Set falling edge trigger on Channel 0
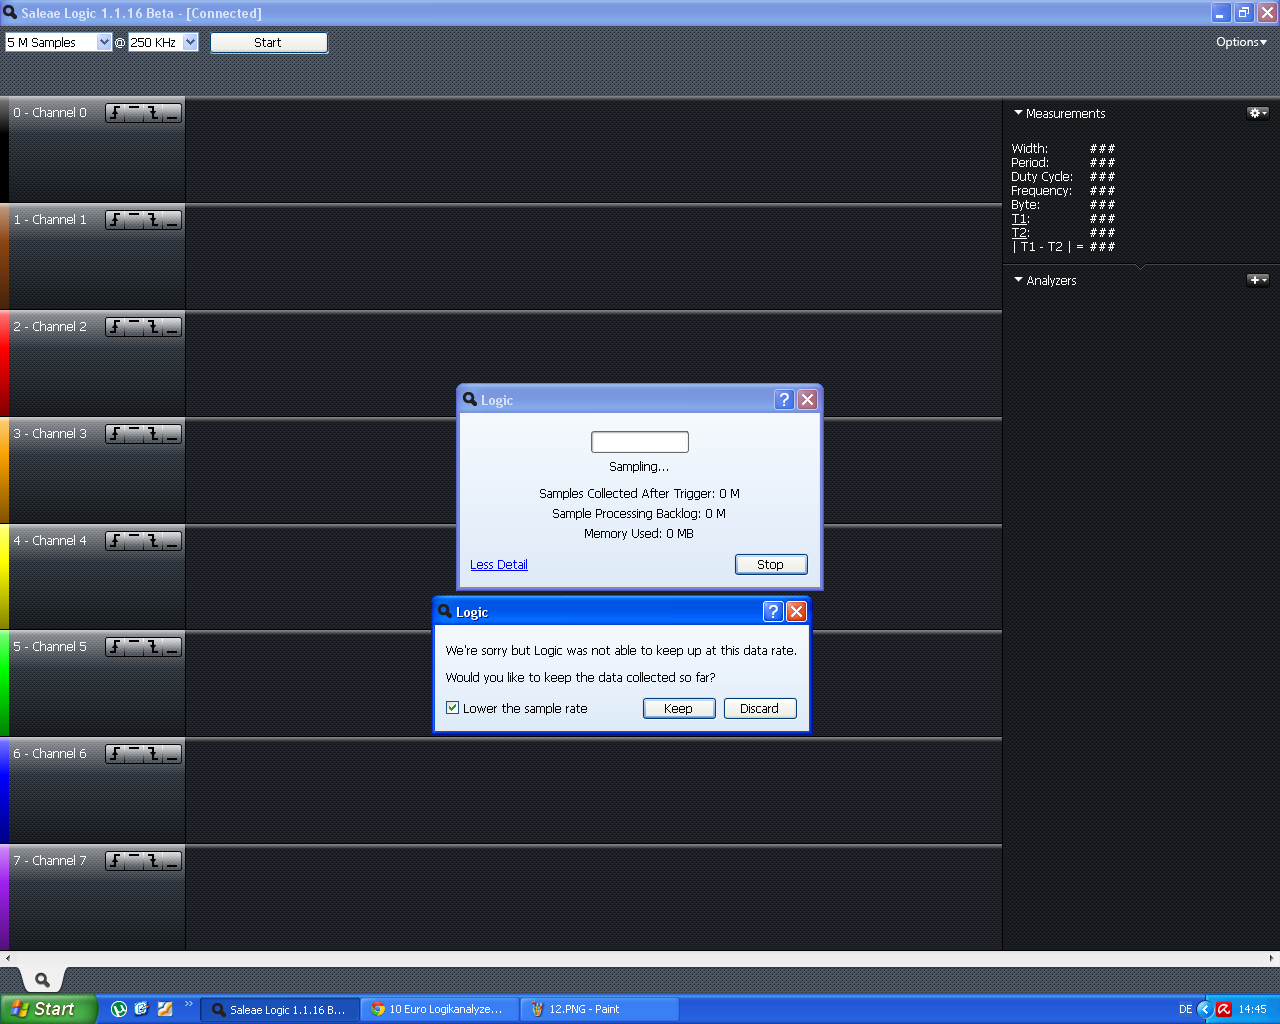1280x1024 pixels. (153, 113)
